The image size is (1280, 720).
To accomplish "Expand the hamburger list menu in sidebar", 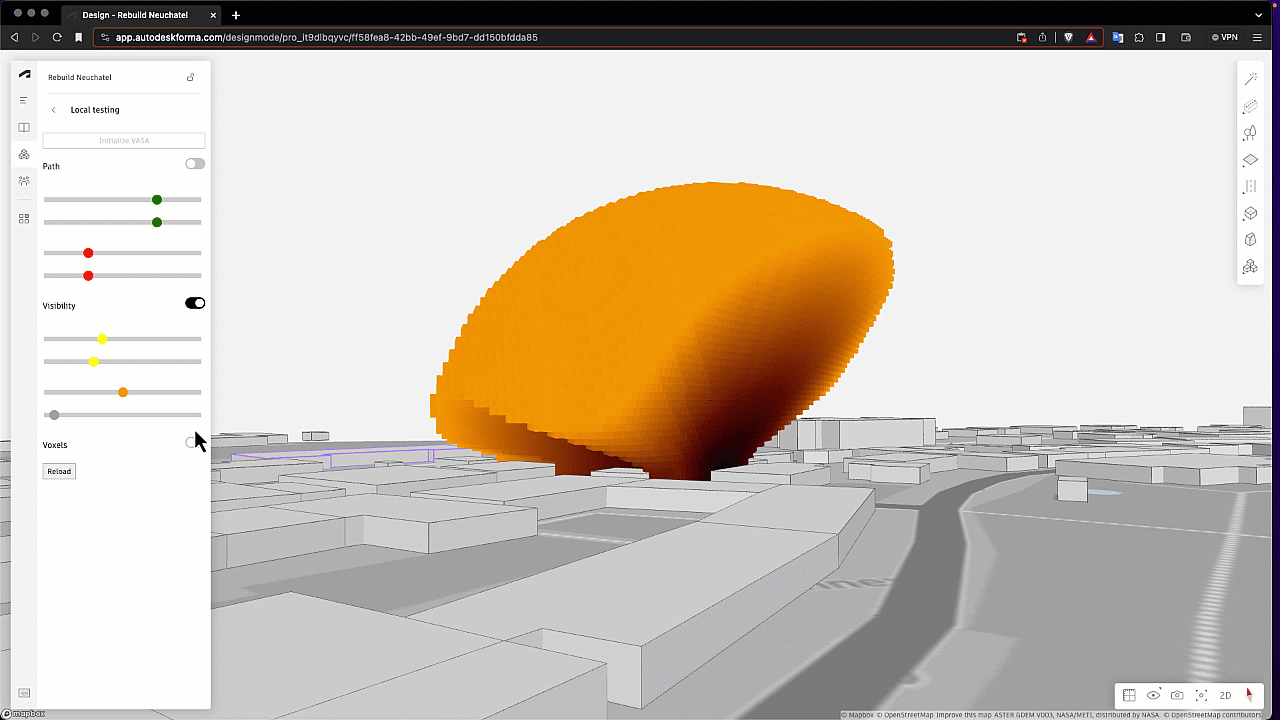I will pyautogui.click(x=24, y=100).
